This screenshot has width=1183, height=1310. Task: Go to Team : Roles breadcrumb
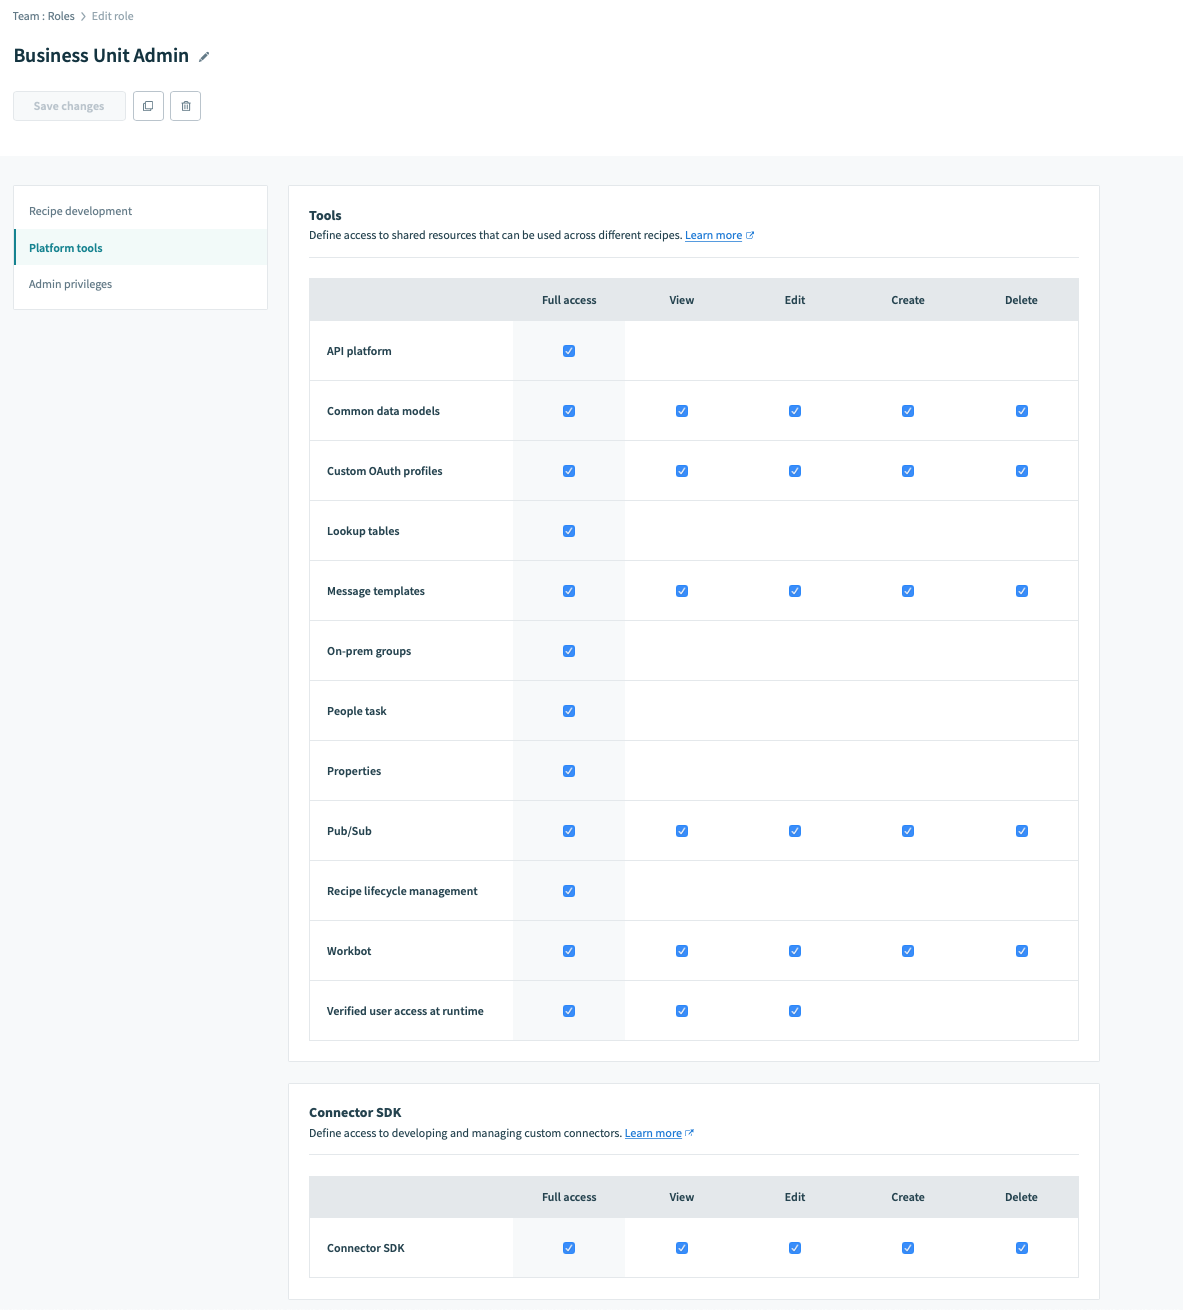[43, 16]
